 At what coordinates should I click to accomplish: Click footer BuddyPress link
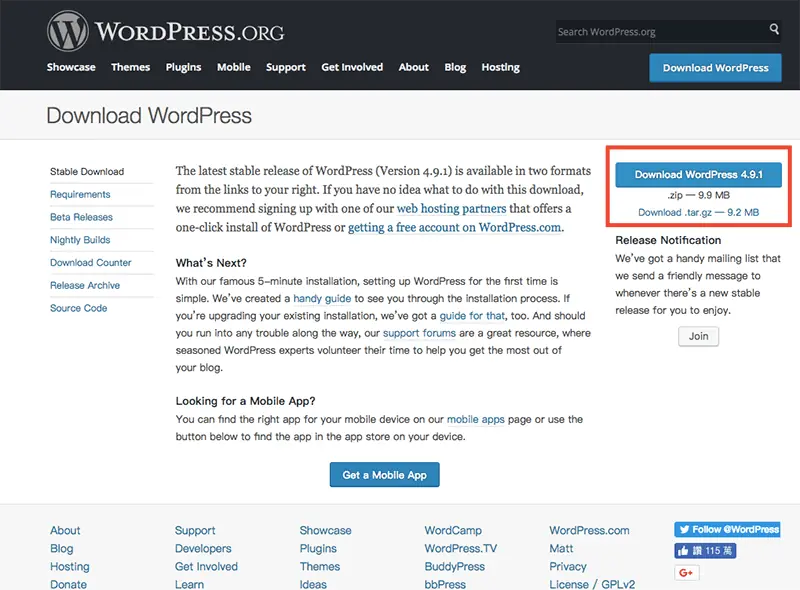pyautogui.click(x=455, y=567)
